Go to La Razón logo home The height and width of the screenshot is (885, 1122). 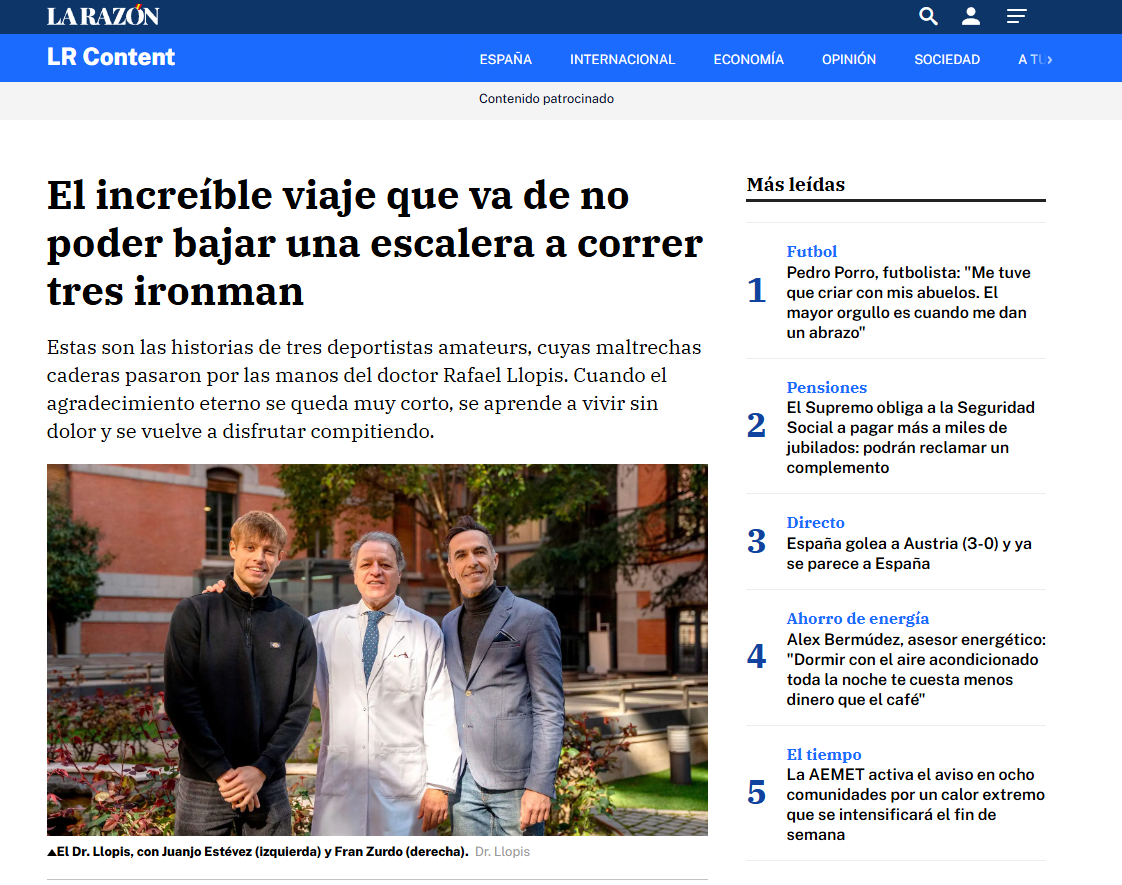[103, 16]
